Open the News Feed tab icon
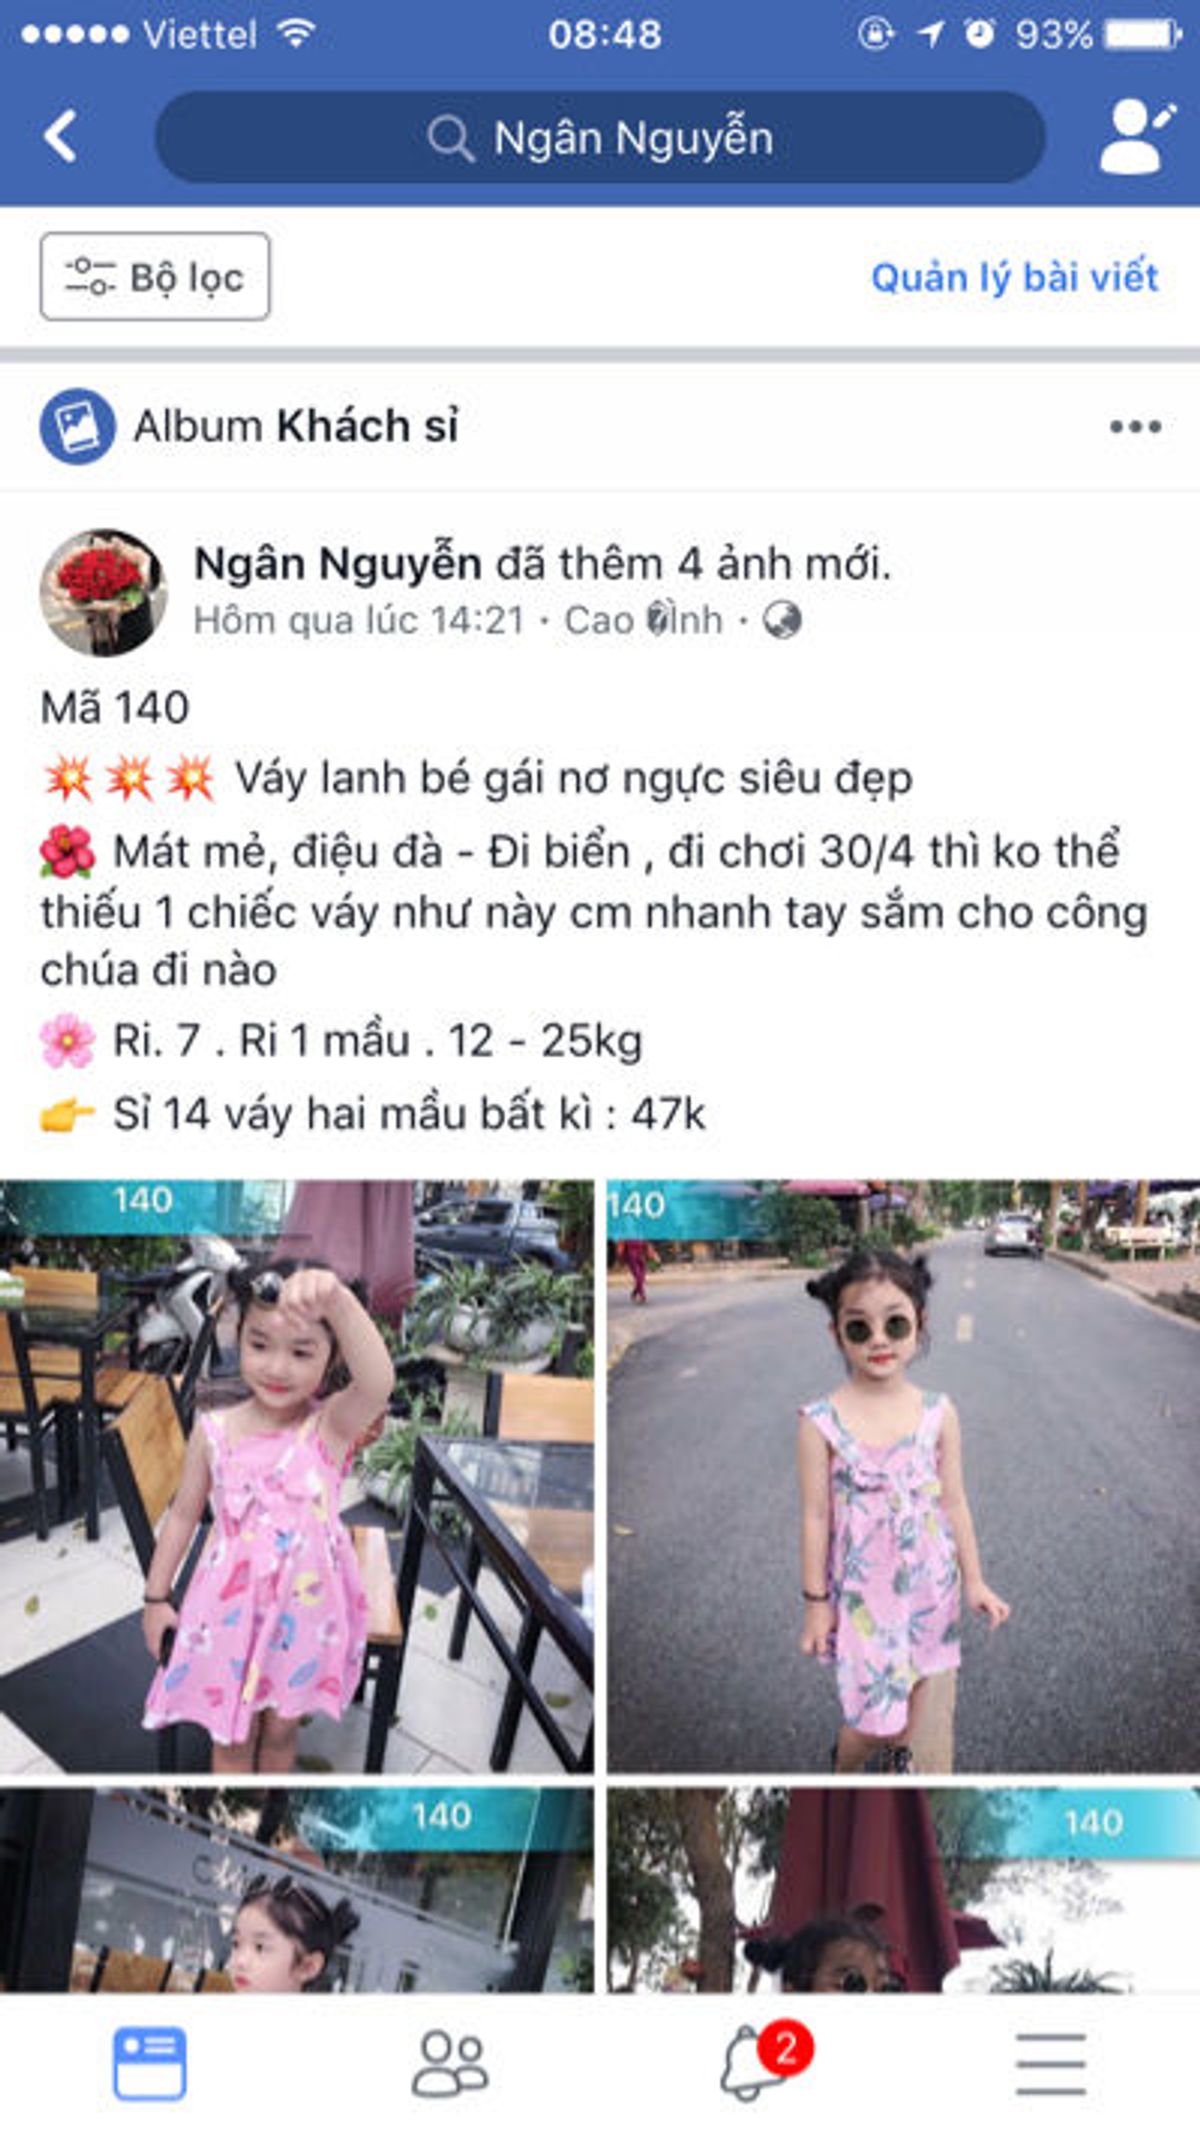This screenshot has height=2136, width=1200. click(149, 2063)
